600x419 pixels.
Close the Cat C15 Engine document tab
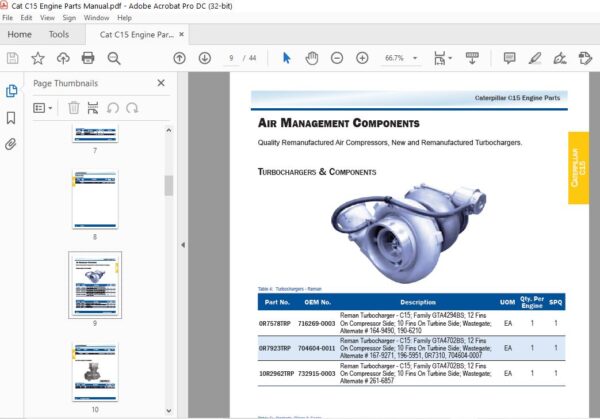tap(181, 34)
